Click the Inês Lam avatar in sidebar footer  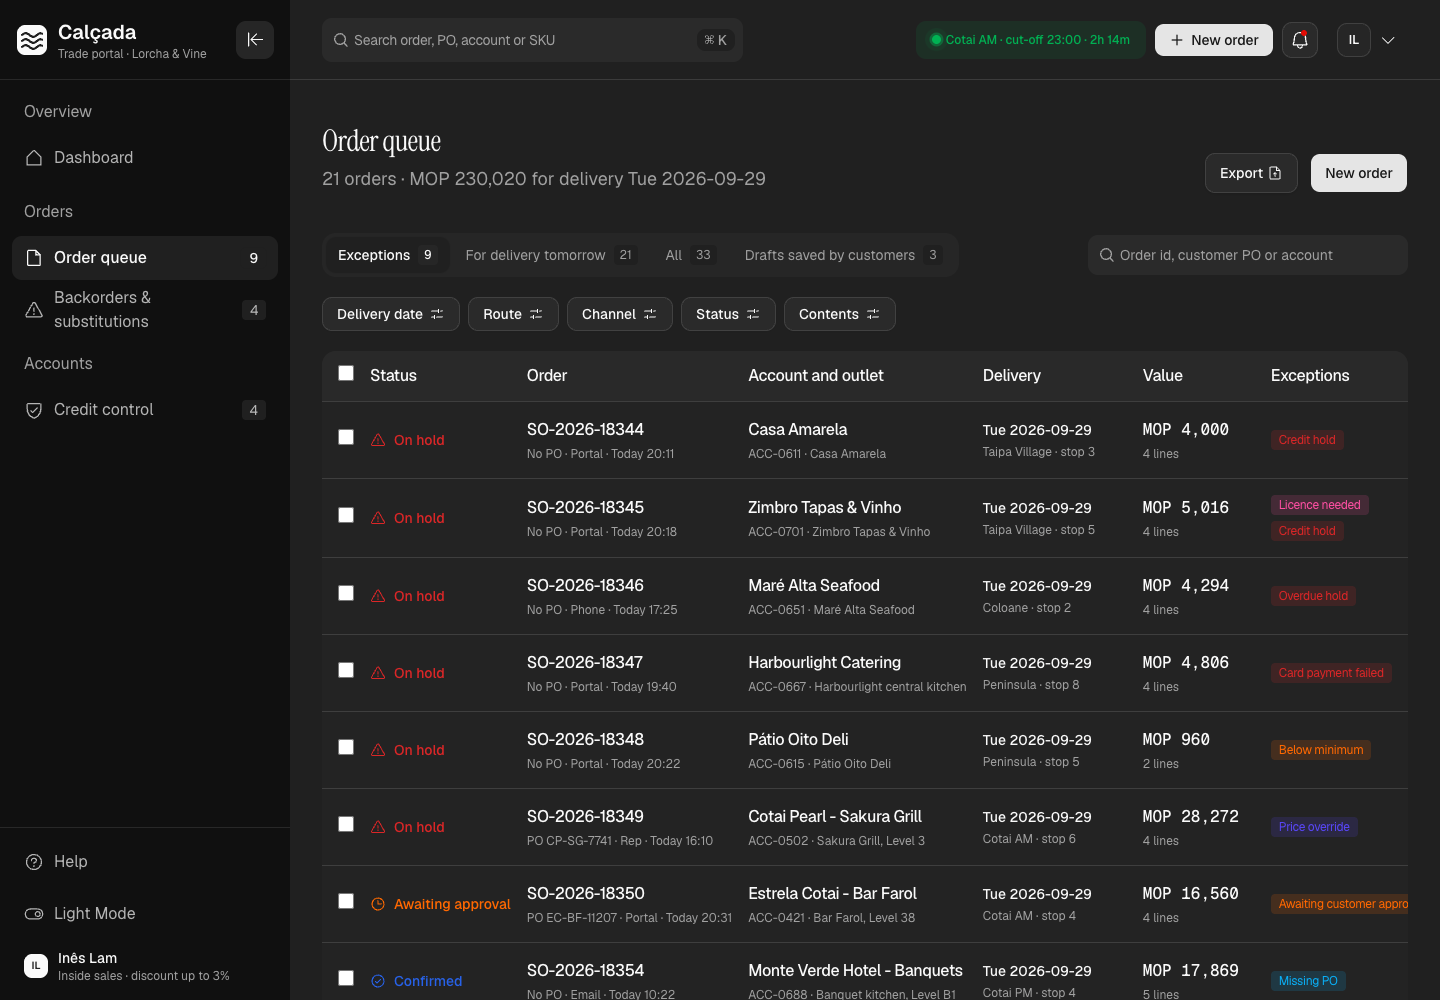[36, 966]
